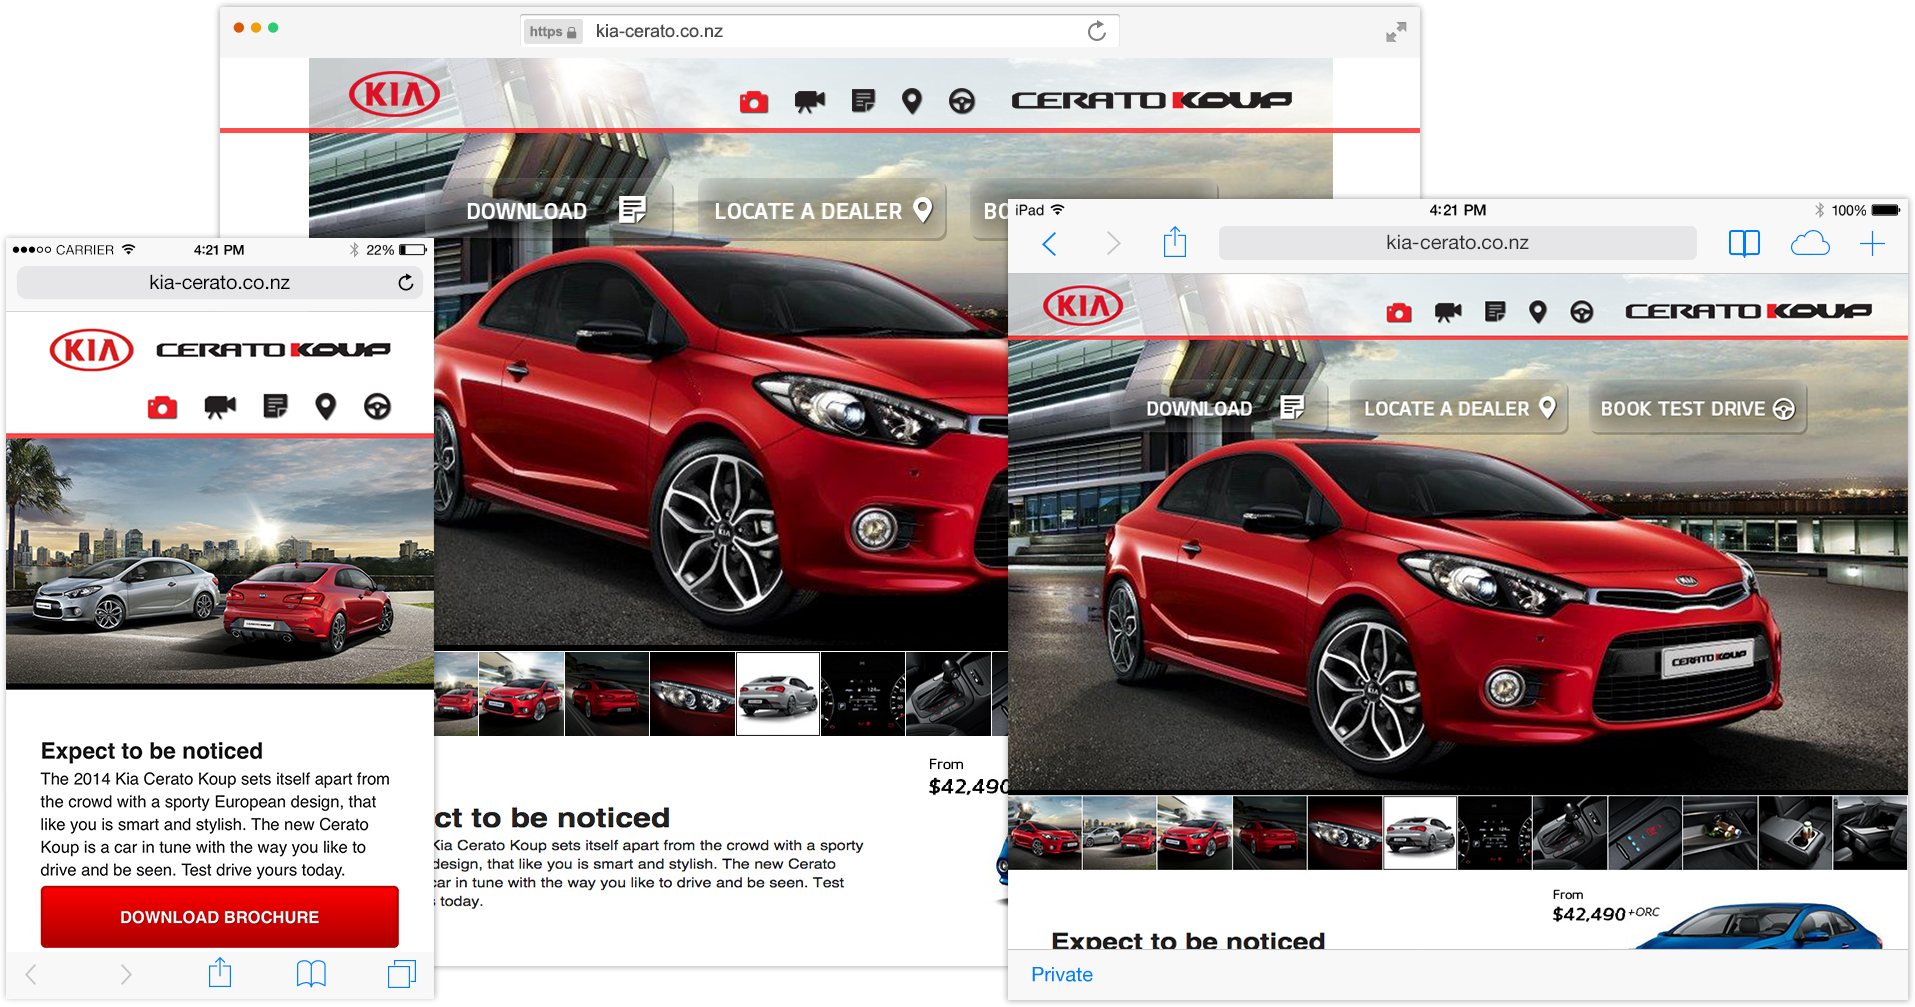Tap the reload icon in iPhone address bar
1915x1007 pixels.
pyautogui.click(x=405, y=283)
